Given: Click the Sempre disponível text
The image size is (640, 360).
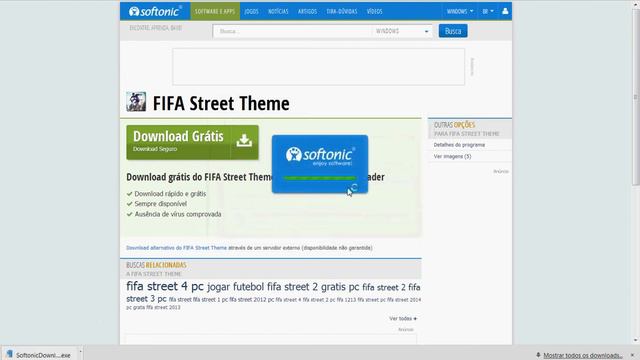Looking at the screenshot, I should point(160,204).
